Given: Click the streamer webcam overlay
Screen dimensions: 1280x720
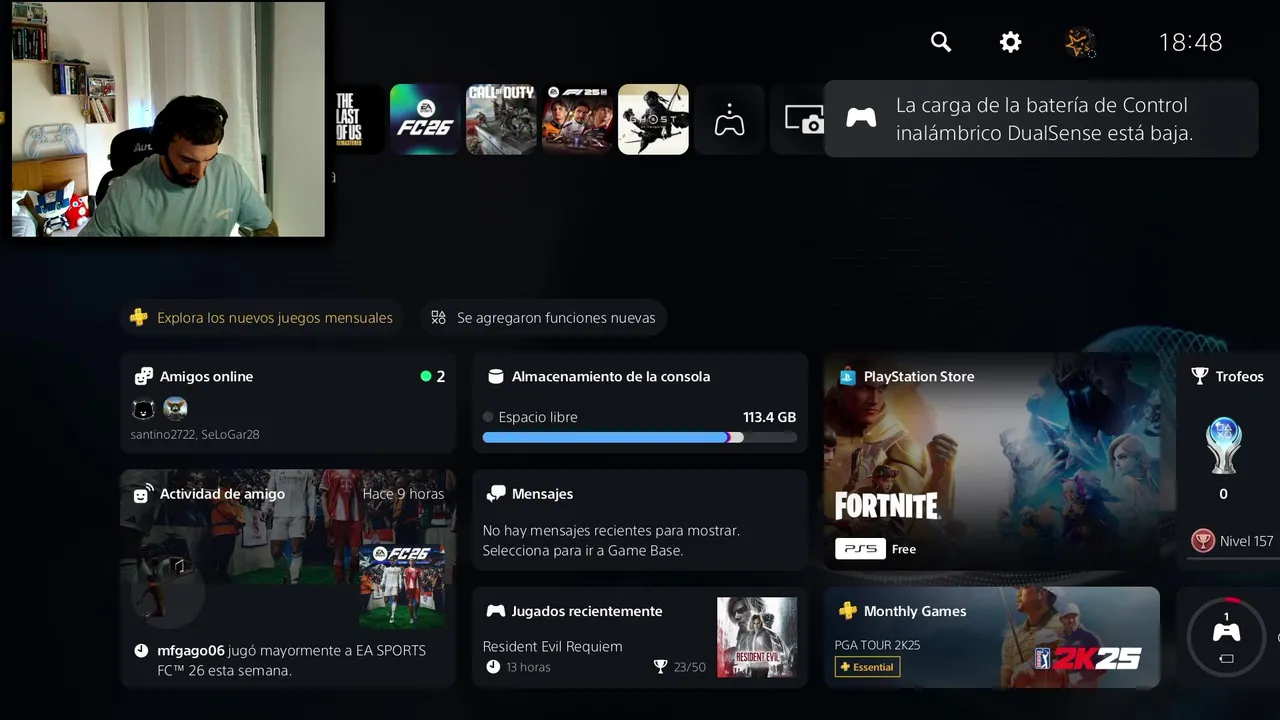Looking at the screenshot, I should coord(168,119).
